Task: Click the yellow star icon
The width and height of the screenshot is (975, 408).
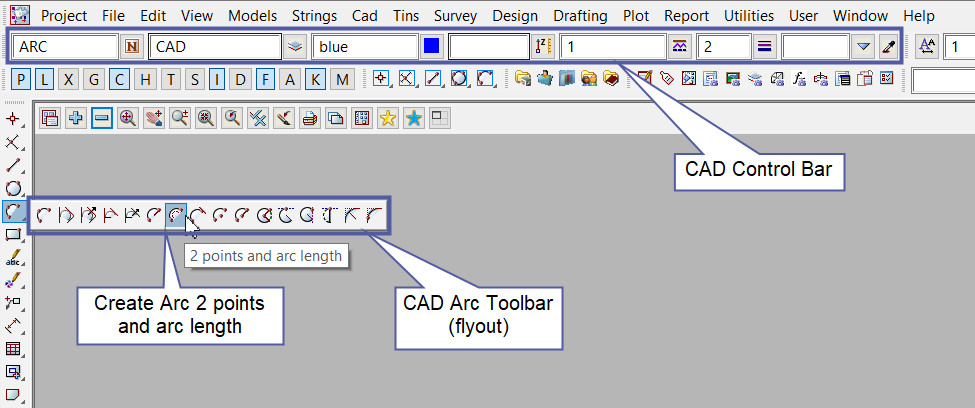Action: (x=388, y=118)
